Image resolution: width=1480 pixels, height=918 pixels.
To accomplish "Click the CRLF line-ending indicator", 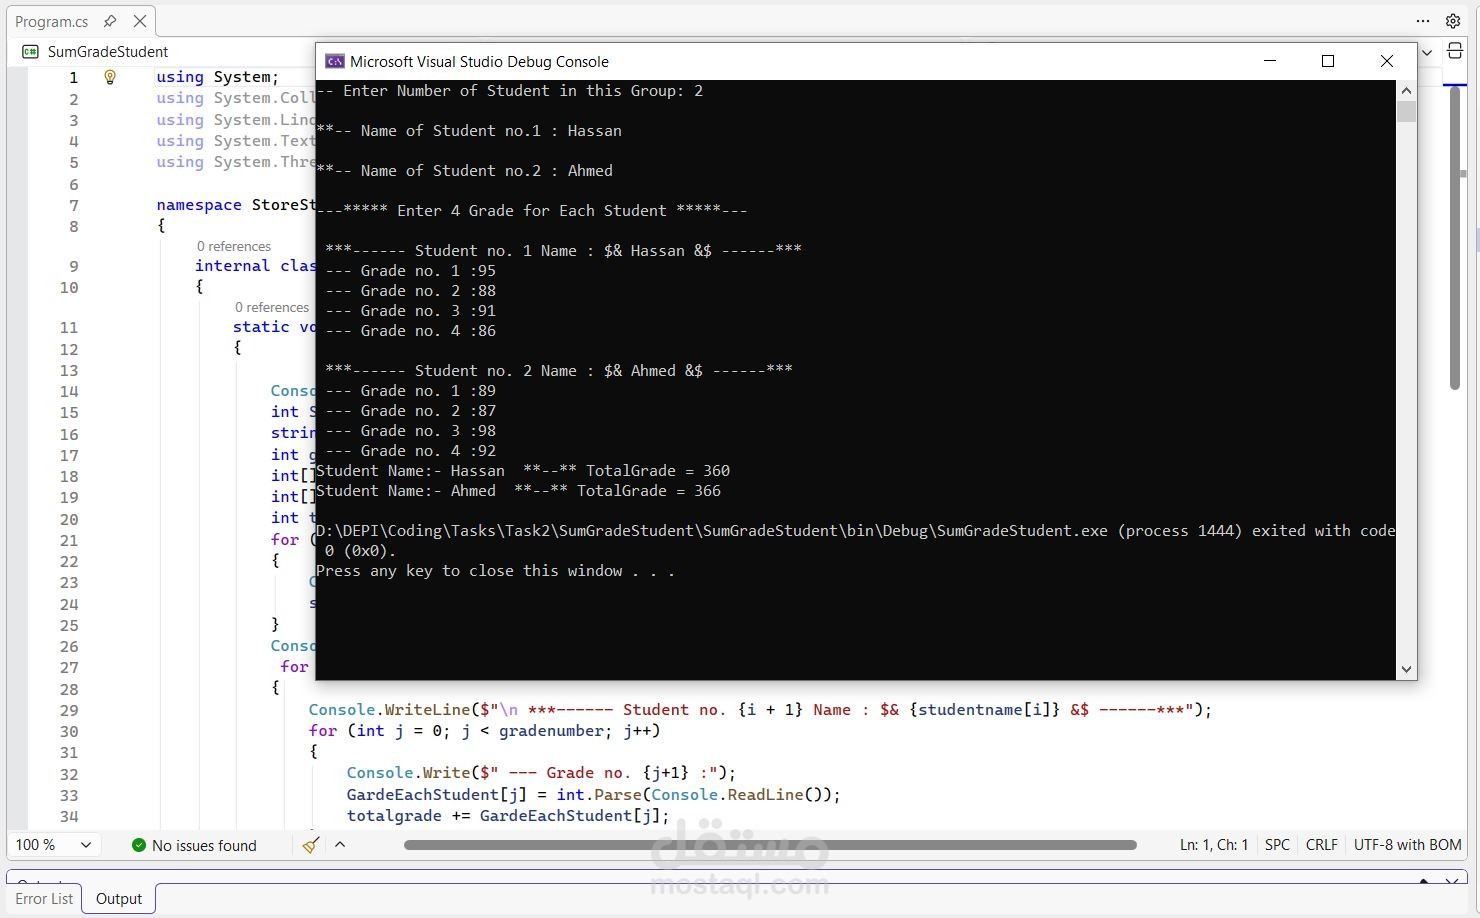I will (x=1321, y=845).
